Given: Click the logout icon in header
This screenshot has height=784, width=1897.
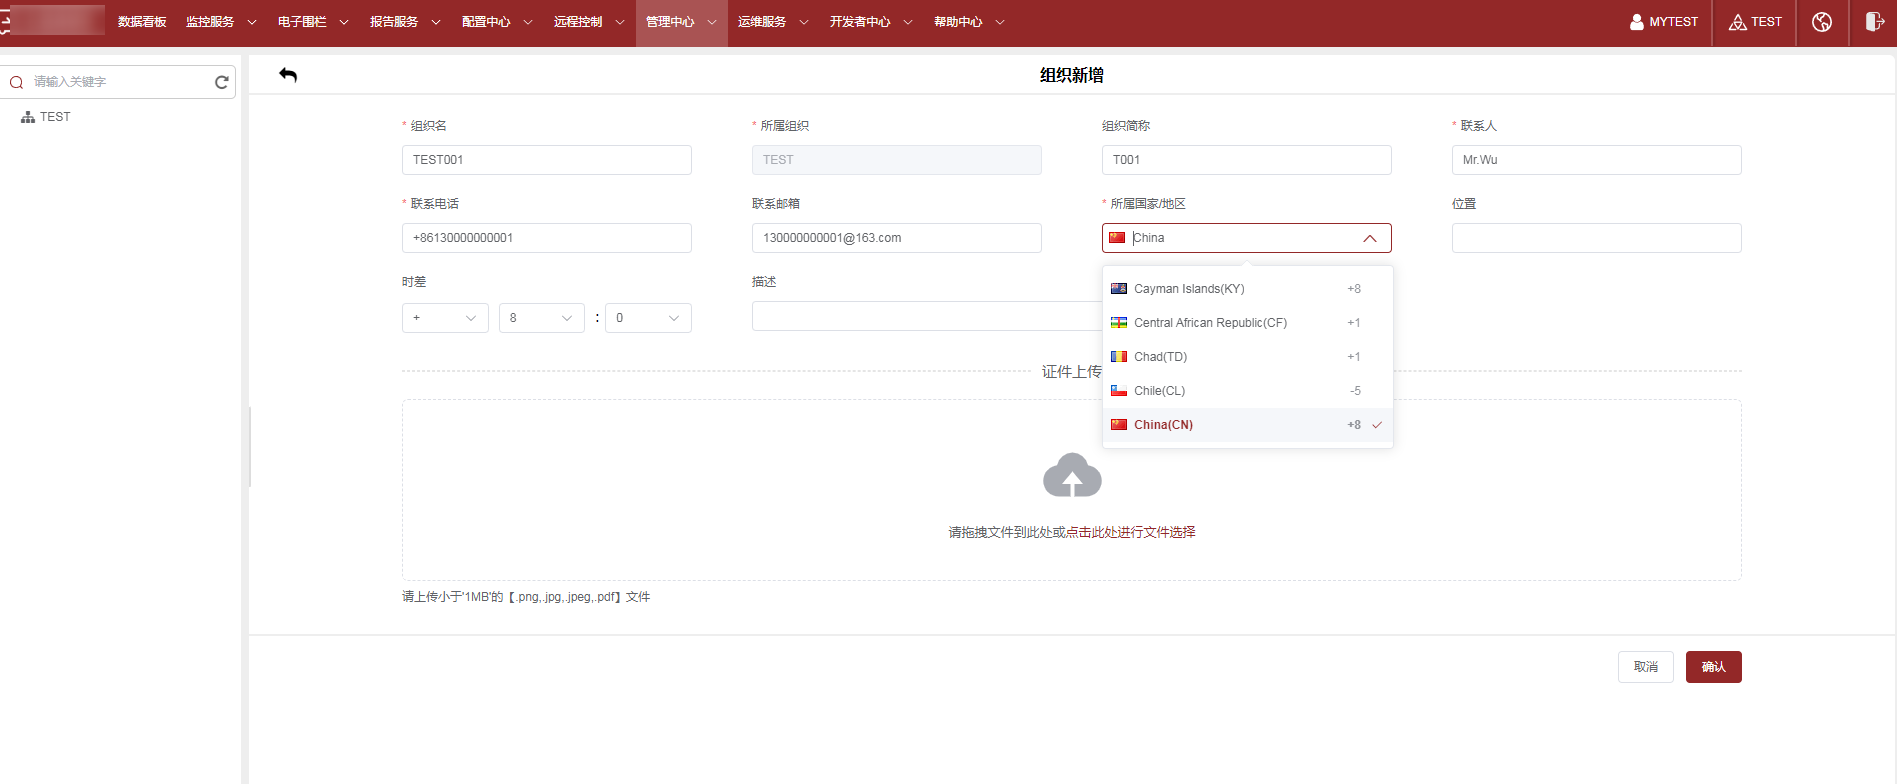Looking at the screenshot, I should (x=1874, y=22).
